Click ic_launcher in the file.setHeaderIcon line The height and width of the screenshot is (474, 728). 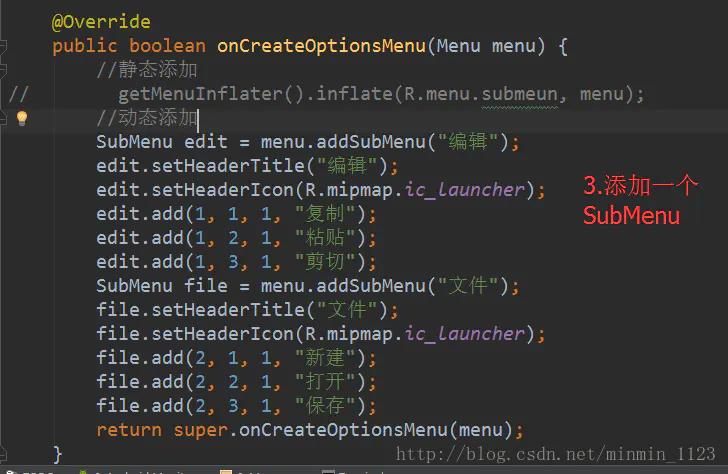coord(464,334)
